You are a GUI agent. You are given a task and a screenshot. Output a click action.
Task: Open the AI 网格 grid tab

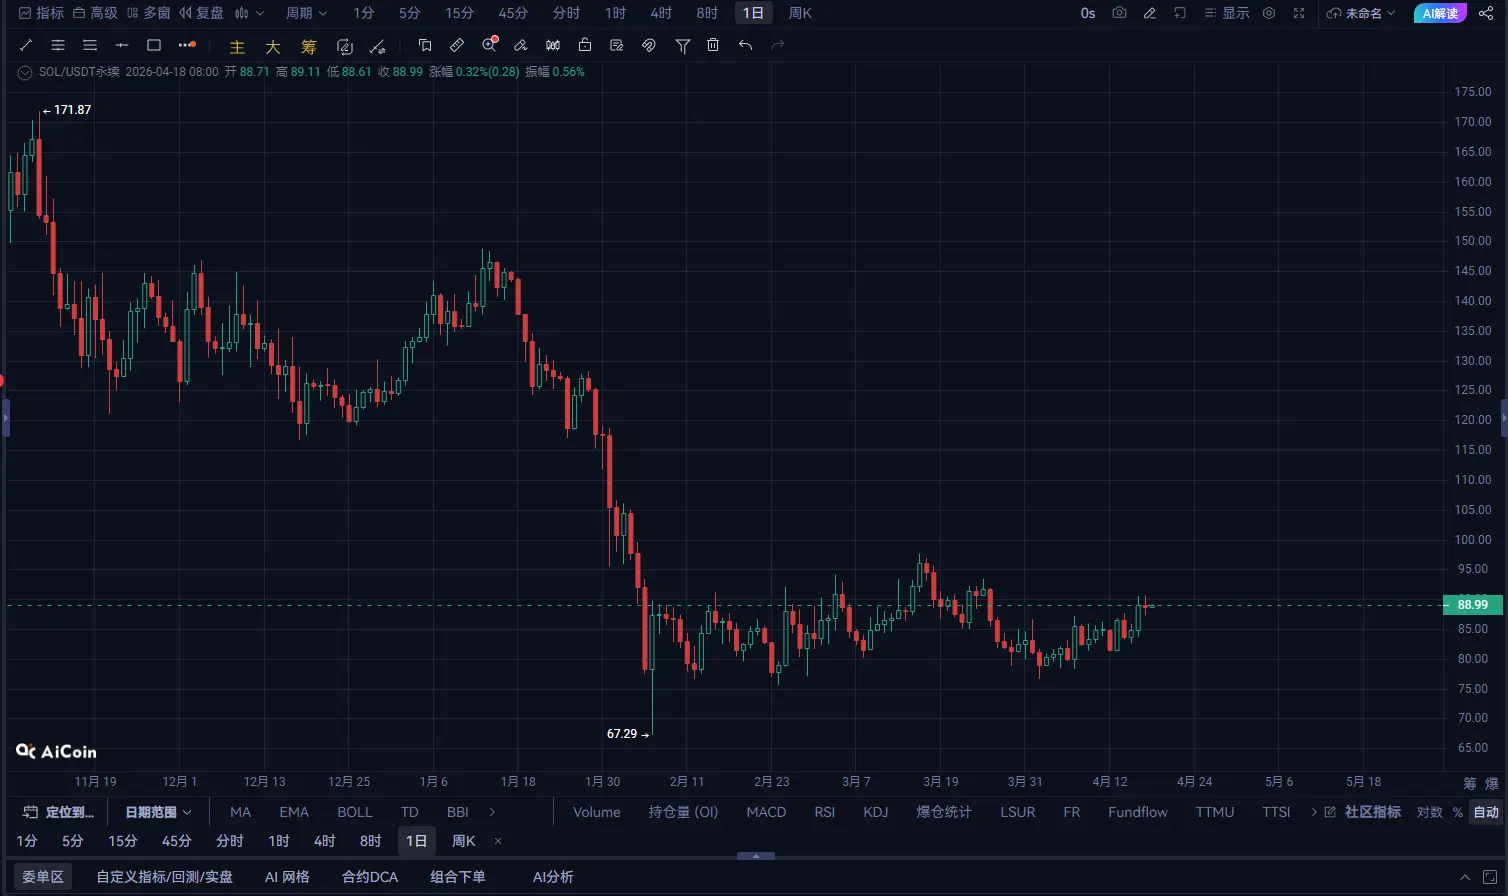pyautogui.click(x=287, y=877)
